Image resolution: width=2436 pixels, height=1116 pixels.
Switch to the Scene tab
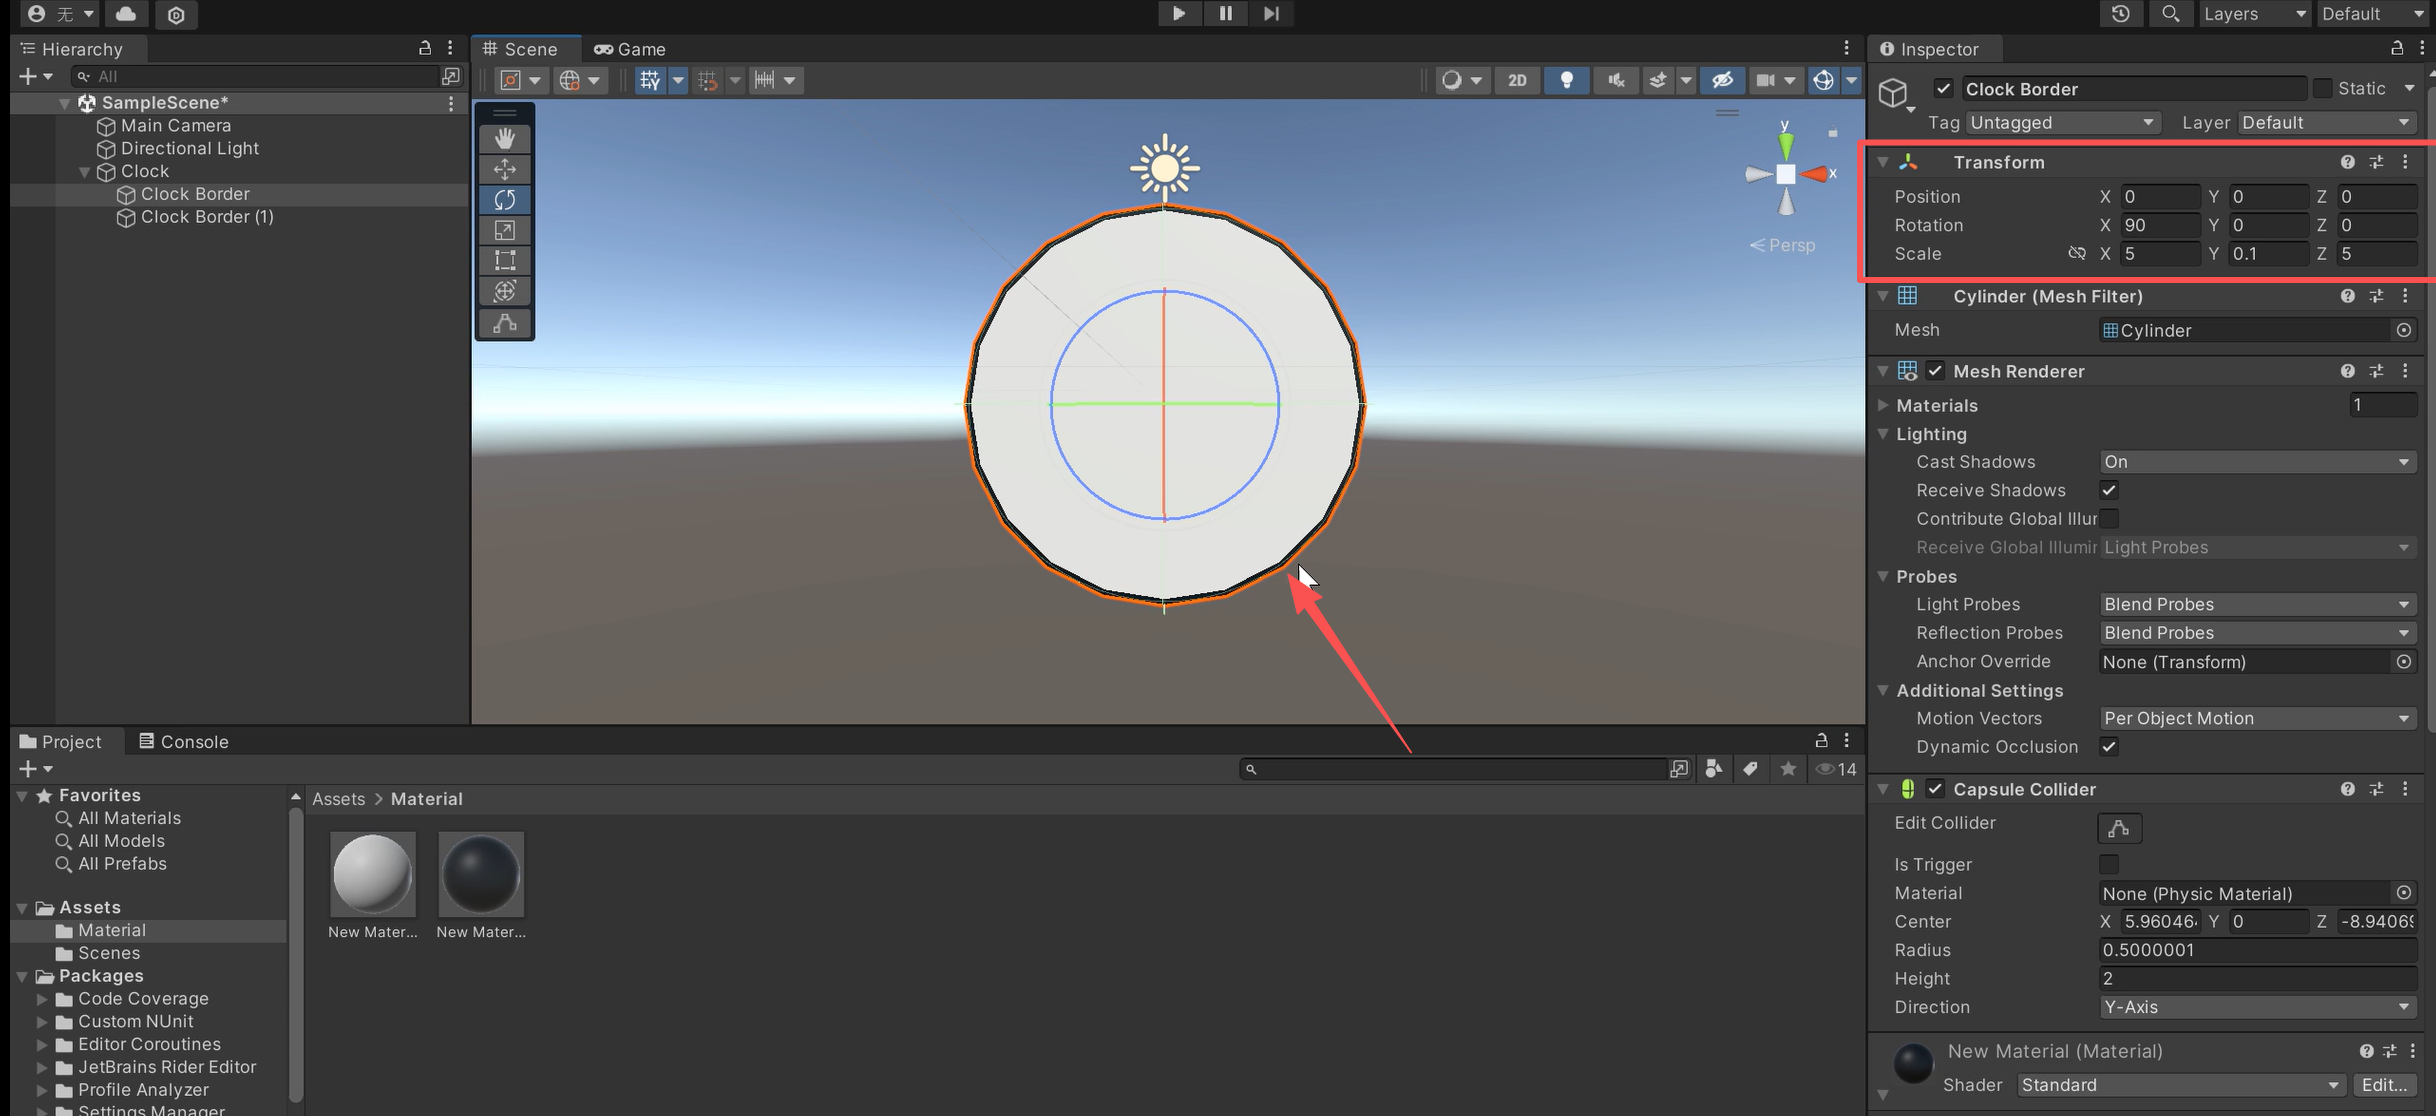[x=521, y=49]
